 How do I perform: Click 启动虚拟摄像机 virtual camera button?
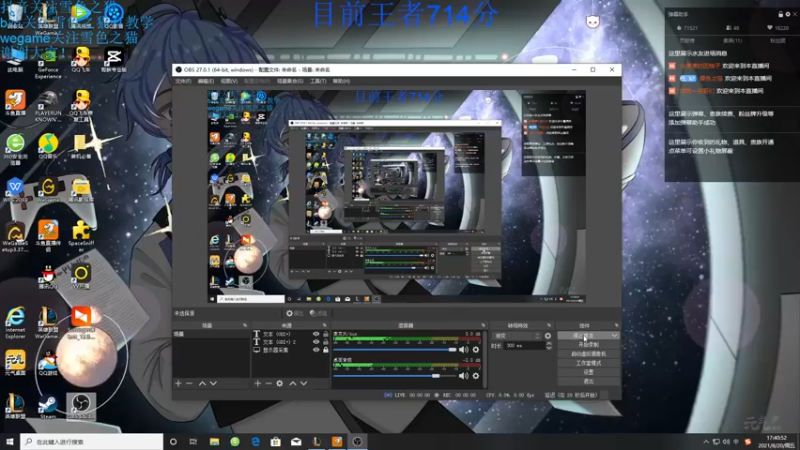[588, 354]
